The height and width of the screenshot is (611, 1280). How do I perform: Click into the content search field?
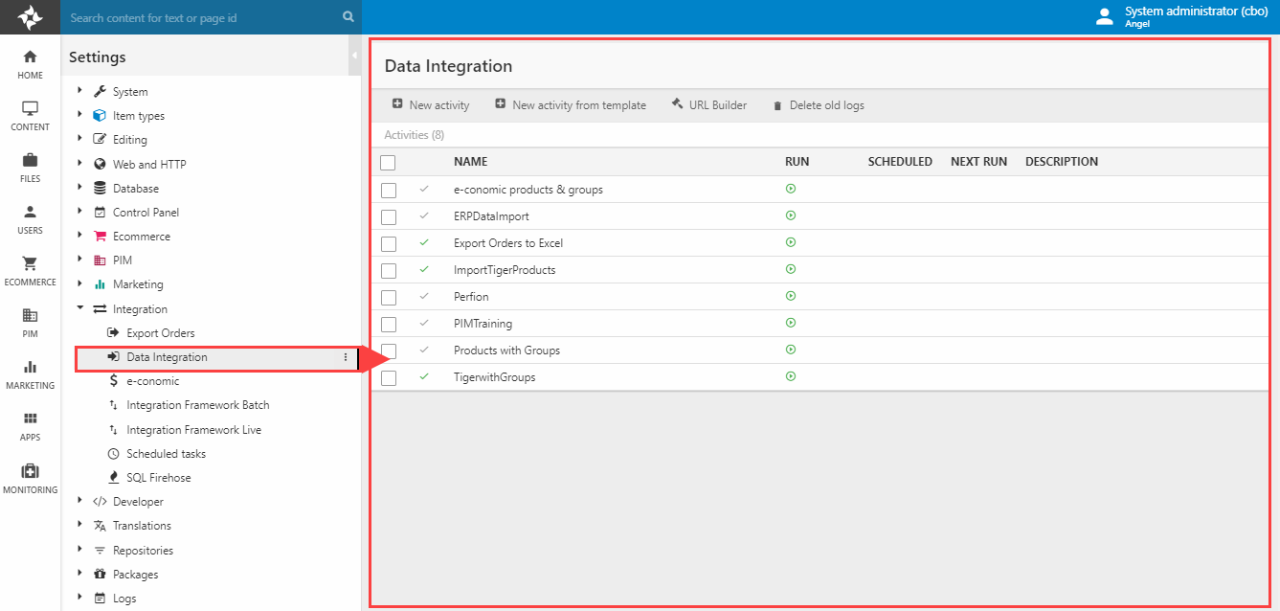200,17
